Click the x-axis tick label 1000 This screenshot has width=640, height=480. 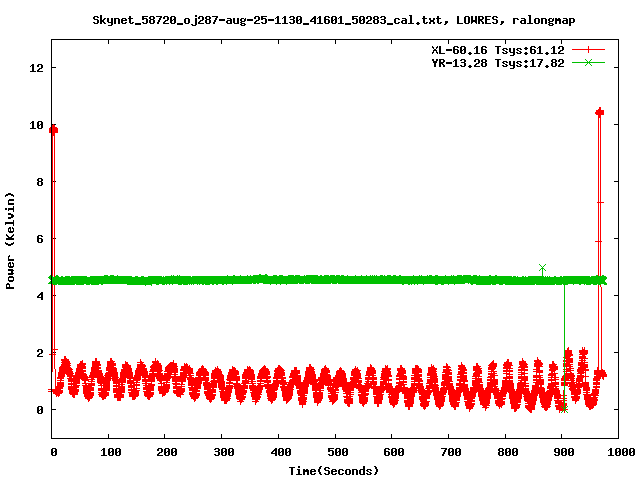[620, 452]
